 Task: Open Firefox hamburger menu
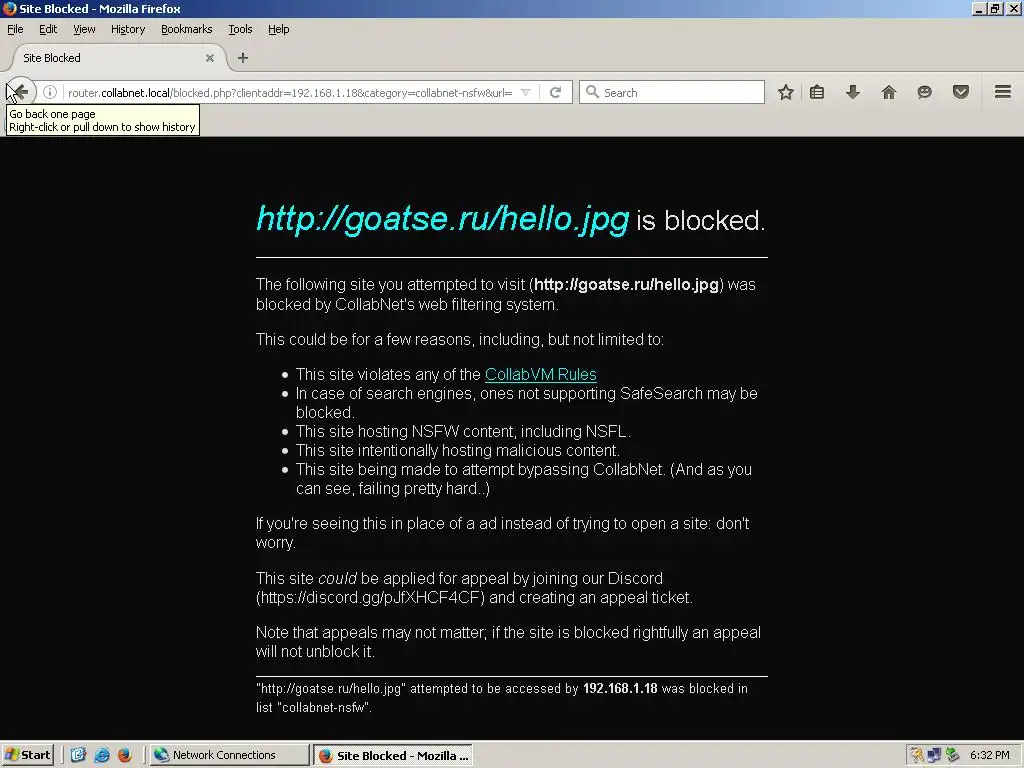1002,92
